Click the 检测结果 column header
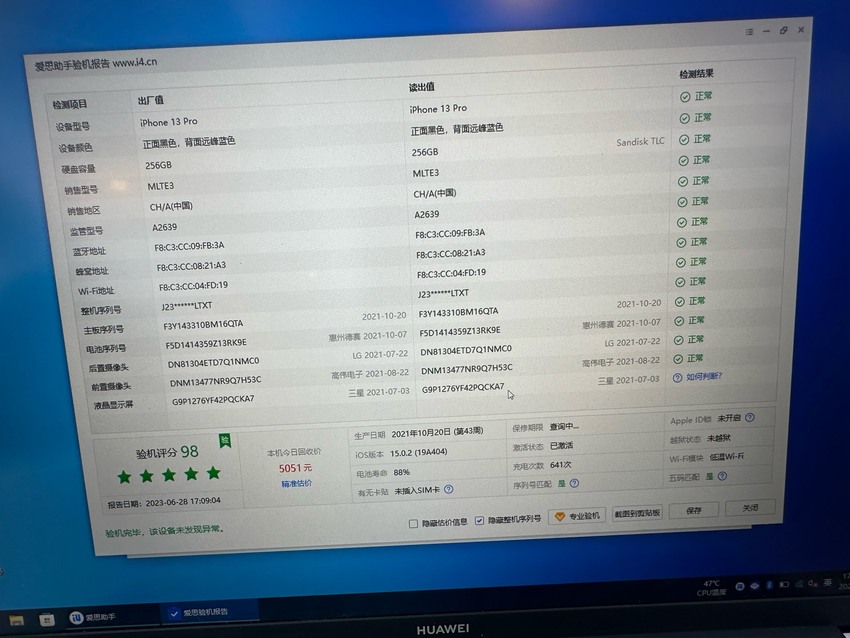 696,74
